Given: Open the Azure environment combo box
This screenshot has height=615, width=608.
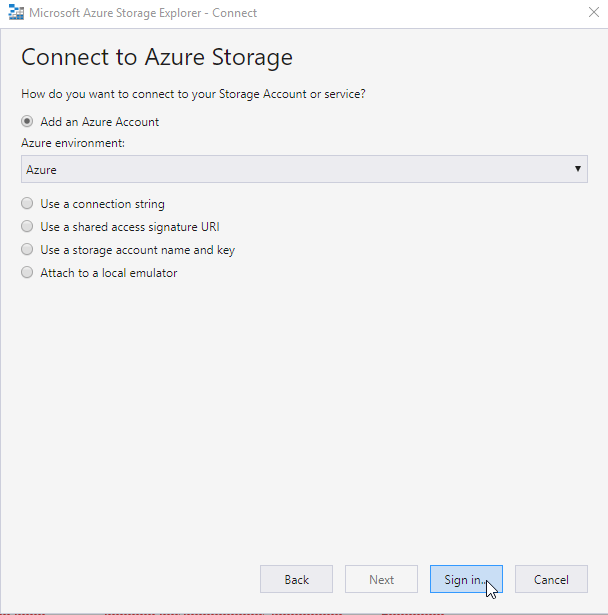Looking at the screenshot, I should tap(300, 169).
